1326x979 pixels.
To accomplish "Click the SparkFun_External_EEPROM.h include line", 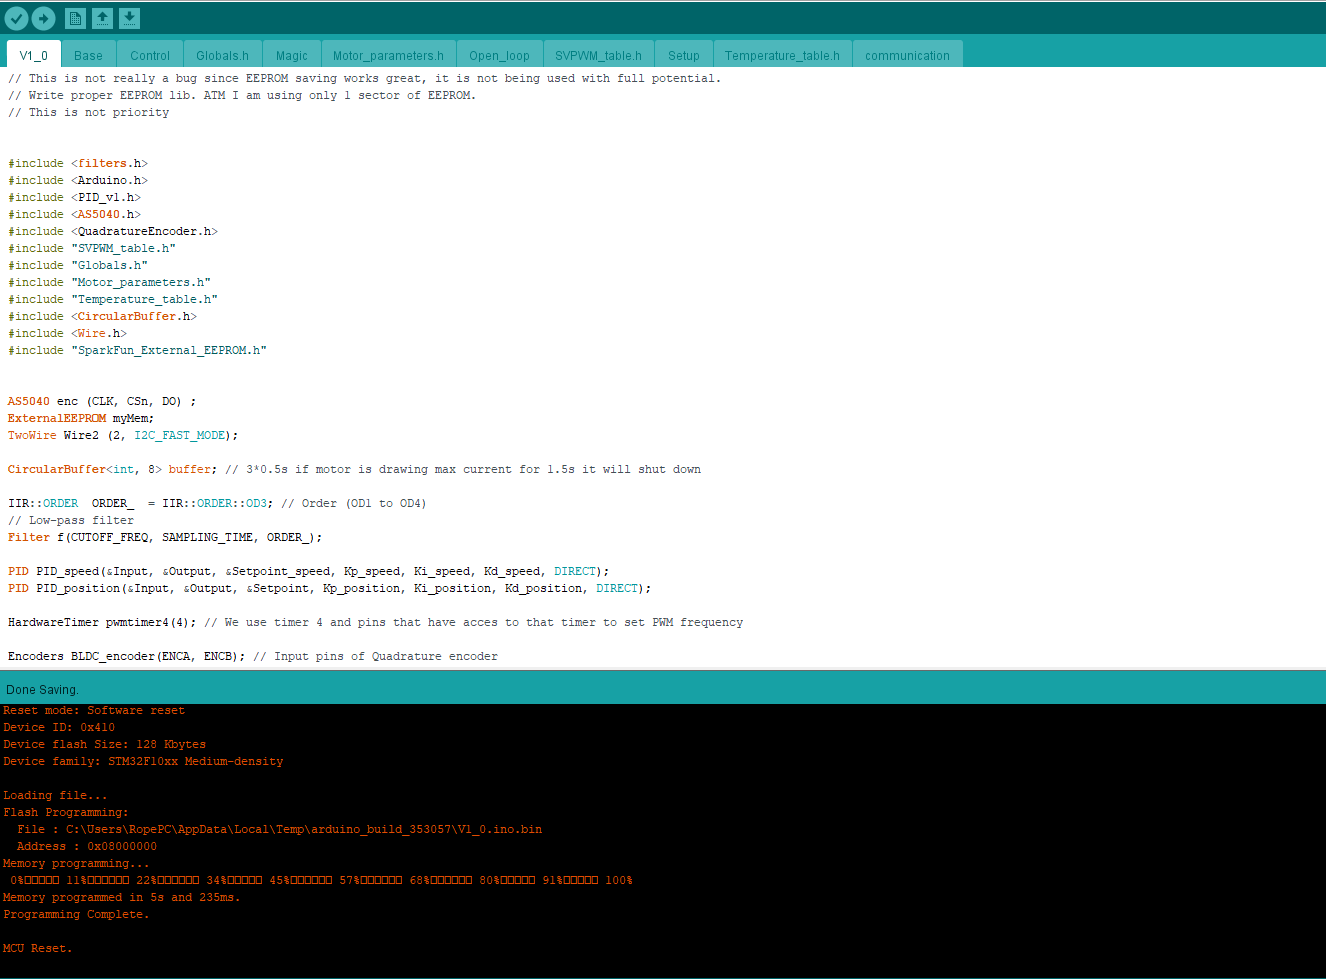I will (x=138, y=350).
